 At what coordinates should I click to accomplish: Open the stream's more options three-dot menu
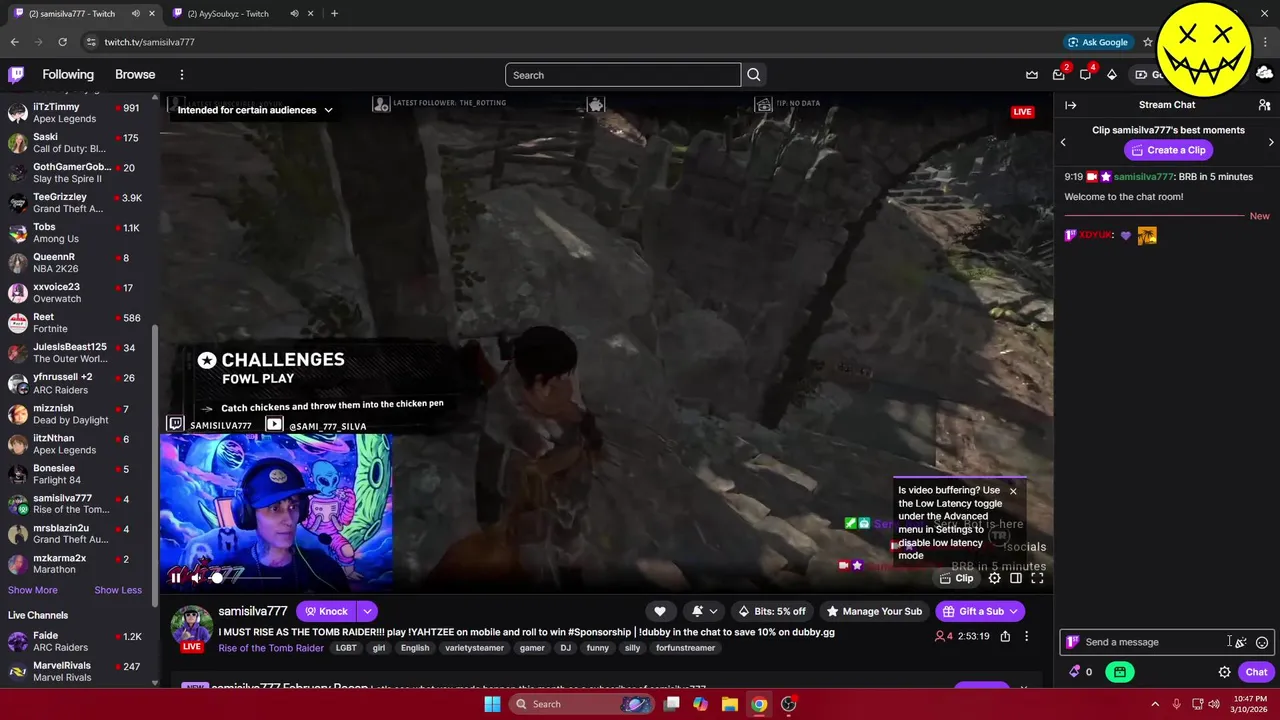pyautogui.click(x=1026, y=636)
